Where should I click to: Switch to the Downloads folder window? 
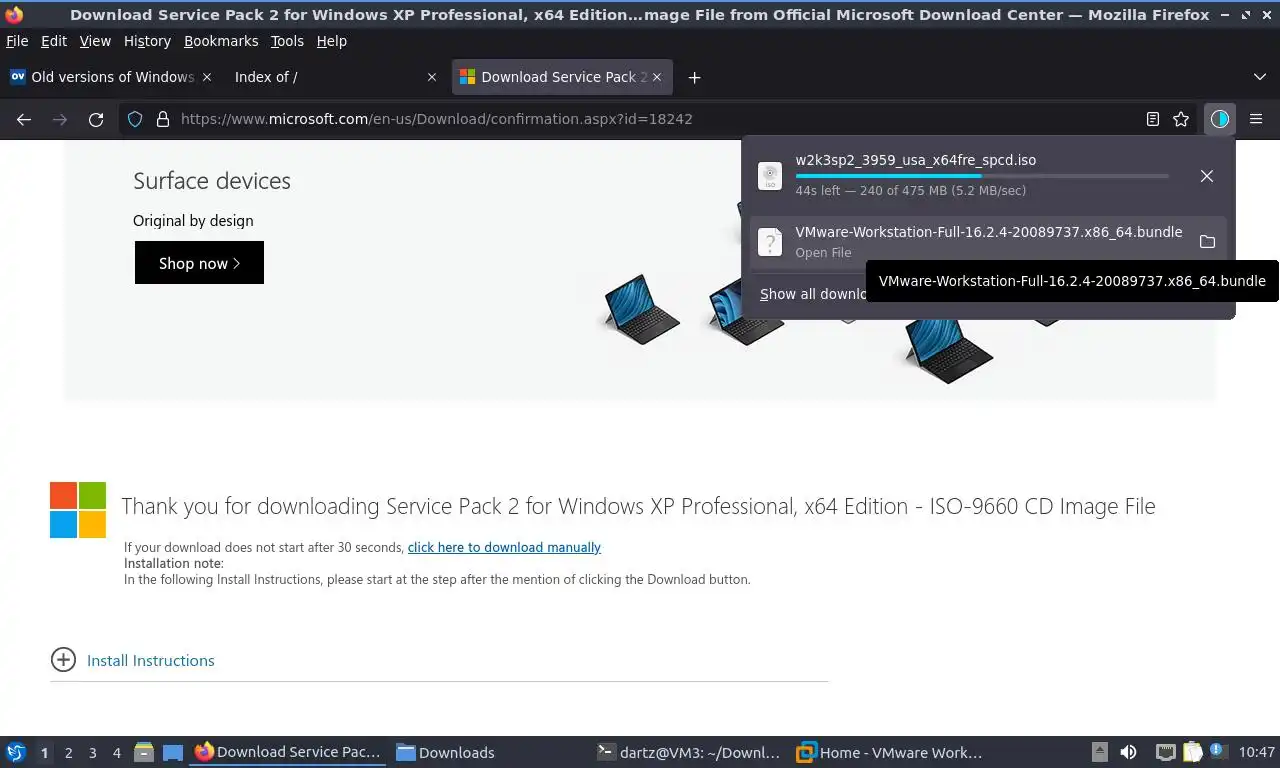[x=446, y=752]
